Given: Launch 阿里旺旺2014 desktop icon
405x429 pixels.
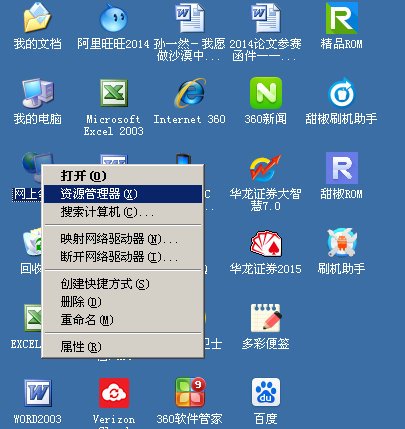Looking at the screenshot, I should coord(113,18).
